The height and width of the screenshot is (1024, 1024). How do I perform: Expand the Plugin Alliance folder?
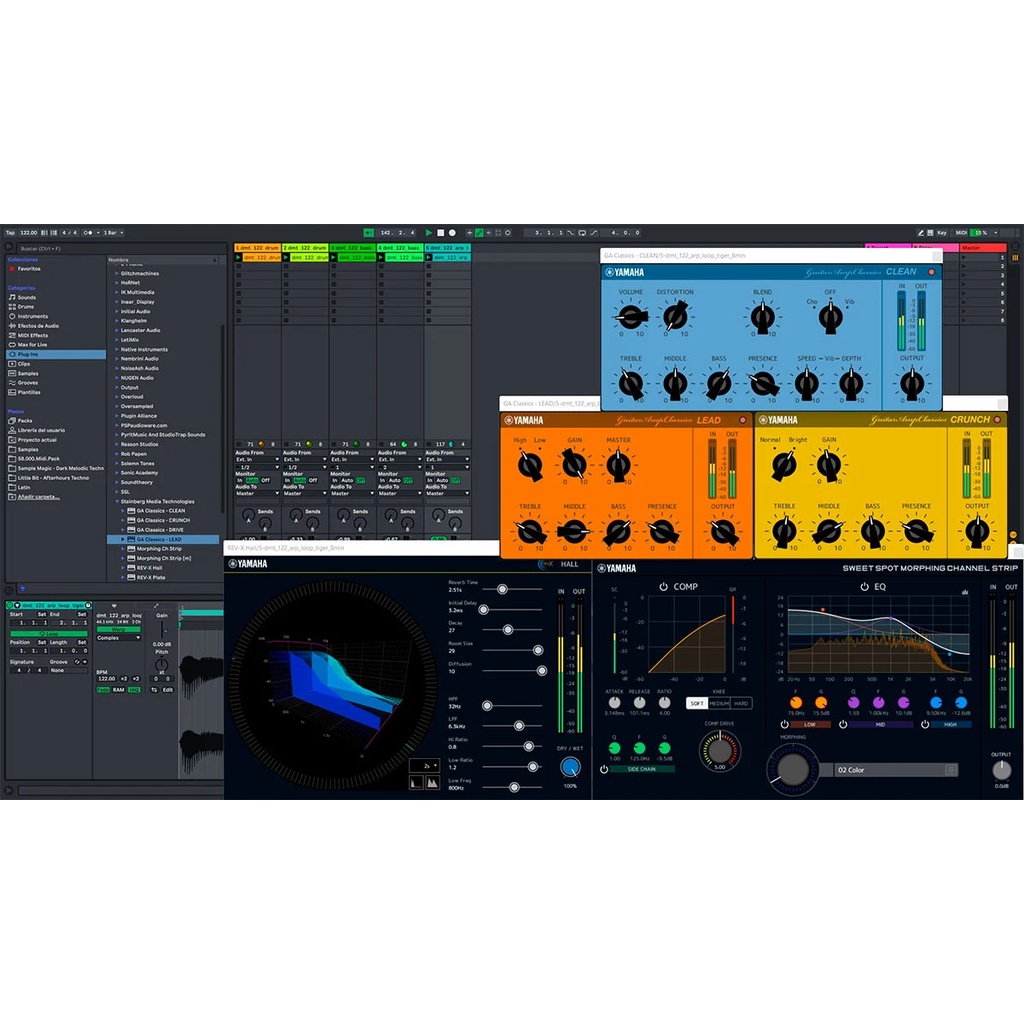(117, 416)
